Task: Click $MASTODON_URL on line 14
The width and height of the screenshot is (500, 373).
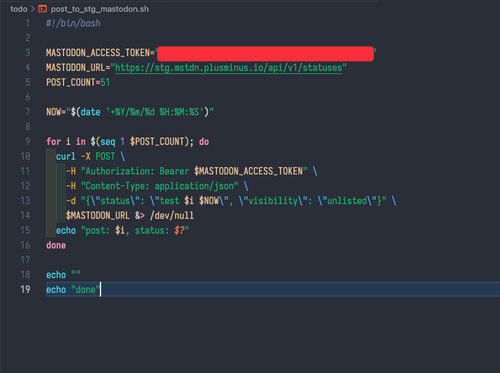Action: tap(98, 215)
